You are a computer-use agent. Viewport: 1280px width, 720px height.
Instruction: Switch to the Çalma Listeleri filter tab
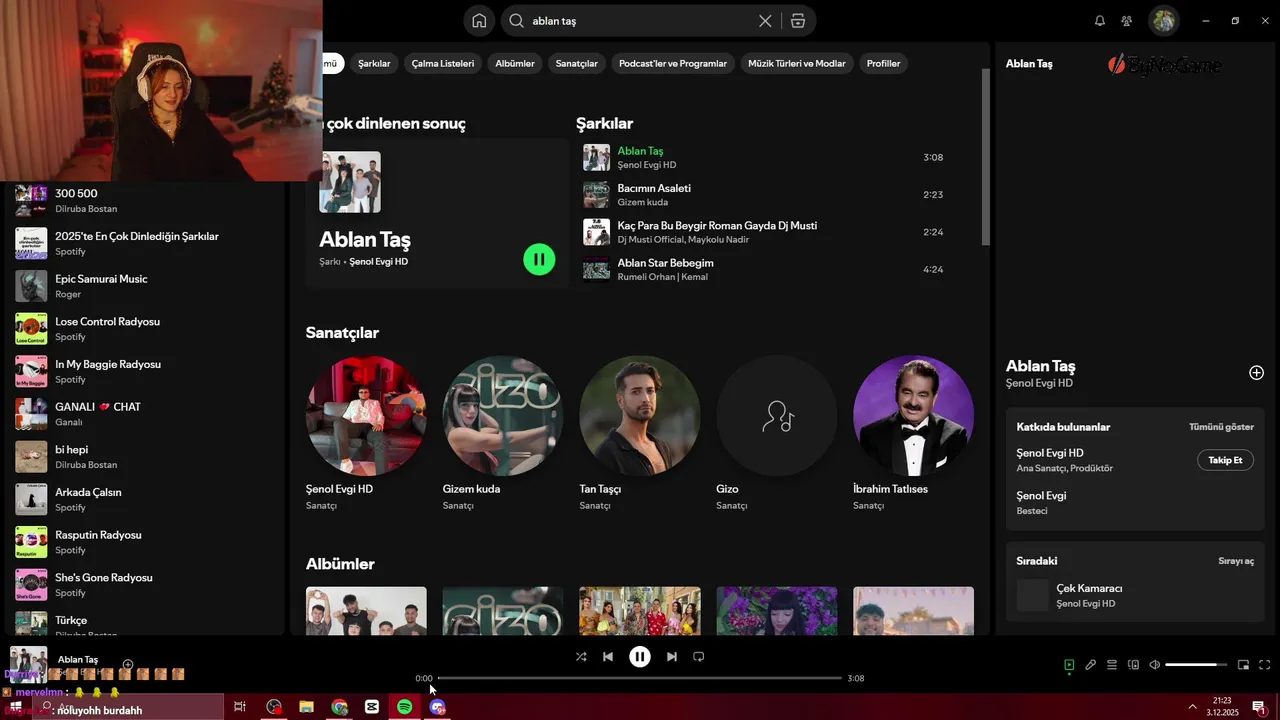[443, 63]
